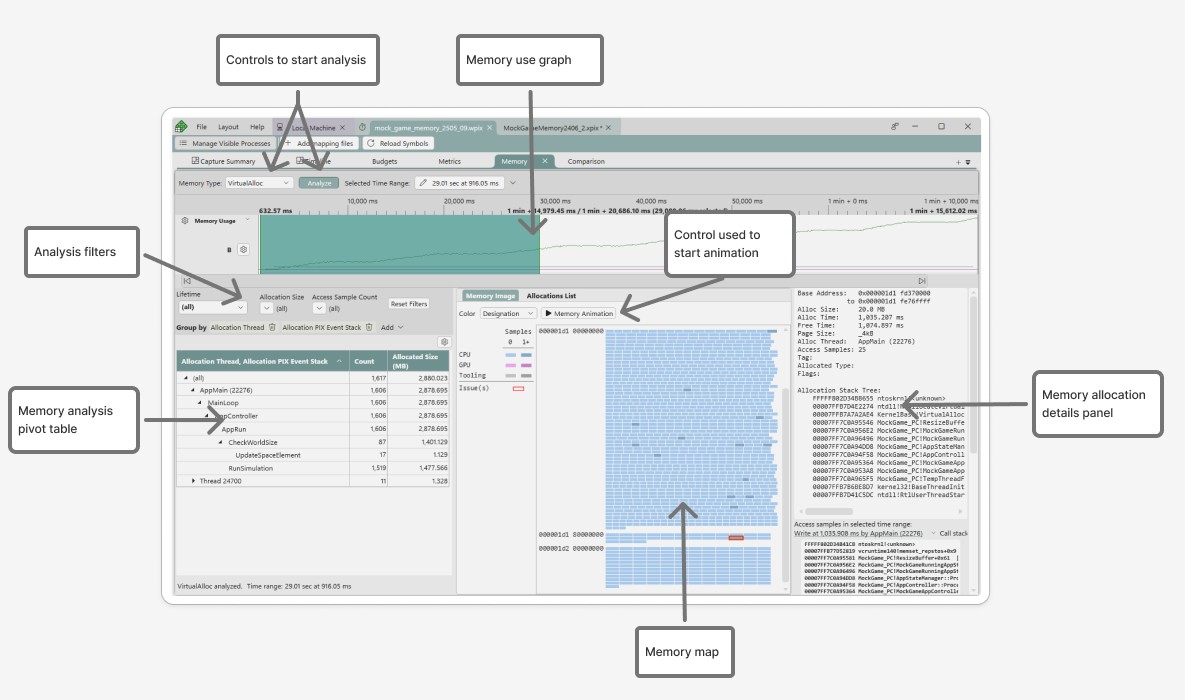
Task: Collapse the CheckWorldSize tree node
Action: [220, 442]
